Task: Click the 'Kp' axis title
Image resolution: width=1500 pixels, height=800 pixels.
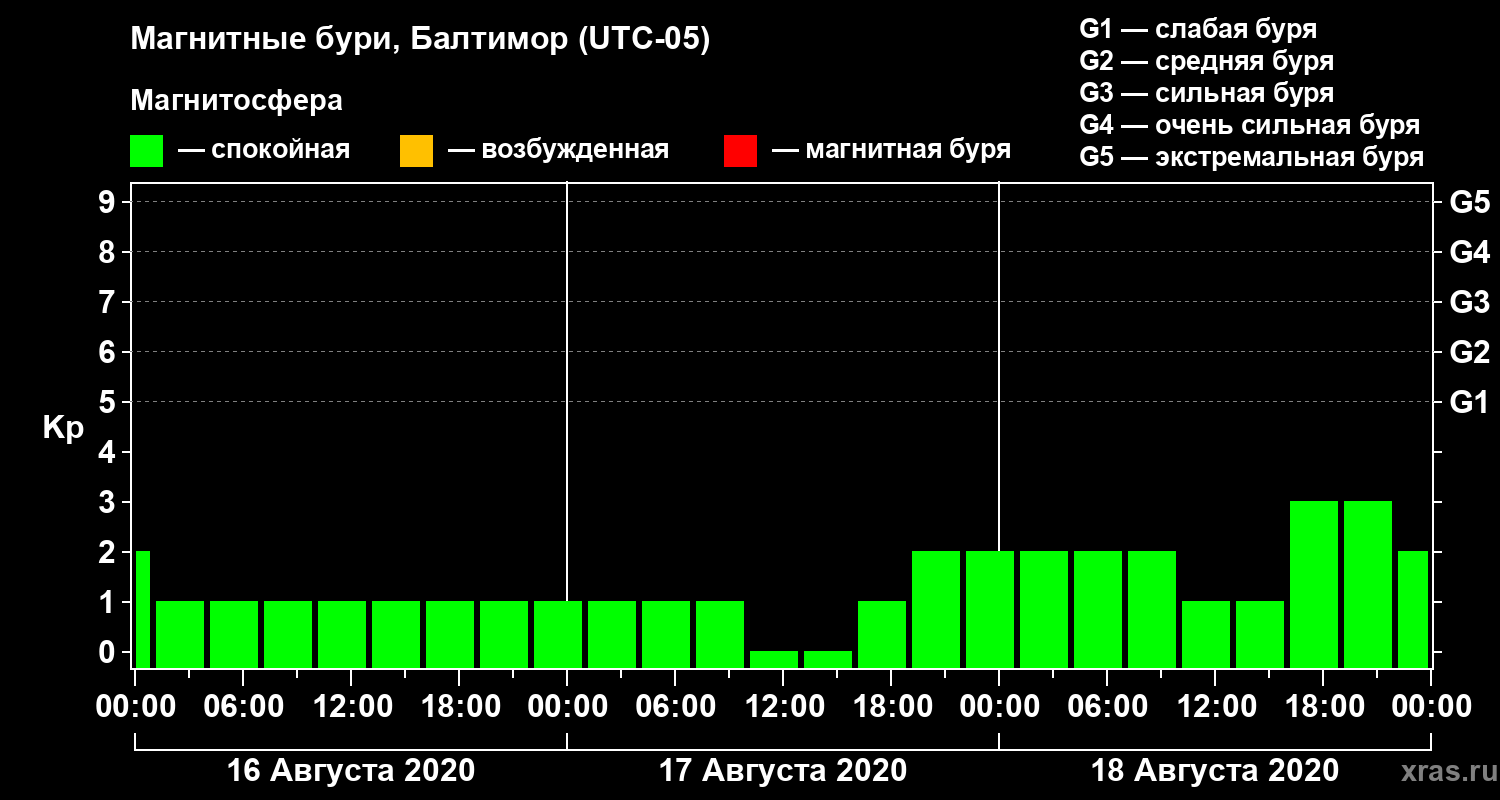Action: click(x=64, y=428)
